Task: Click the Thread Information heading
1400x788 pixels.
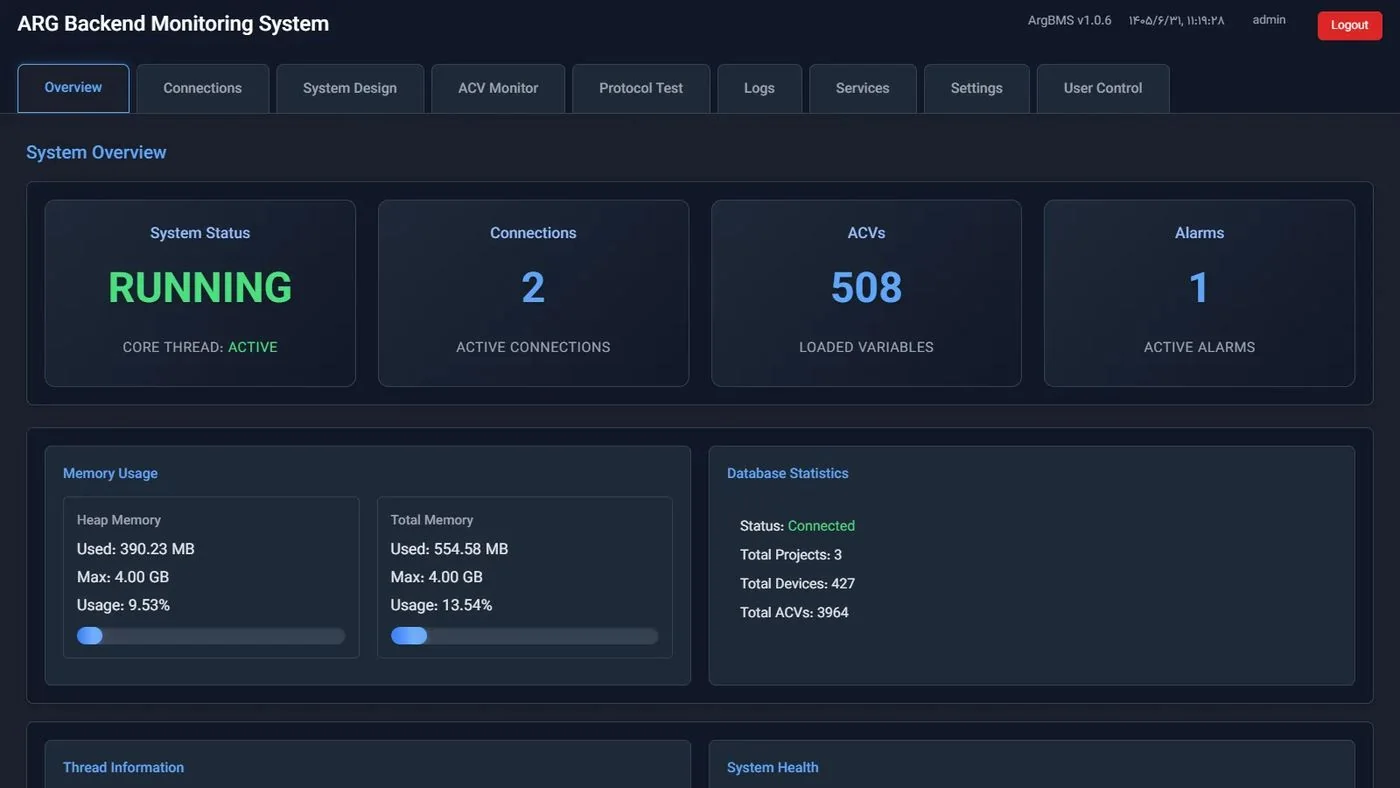Action: point(123,767)
